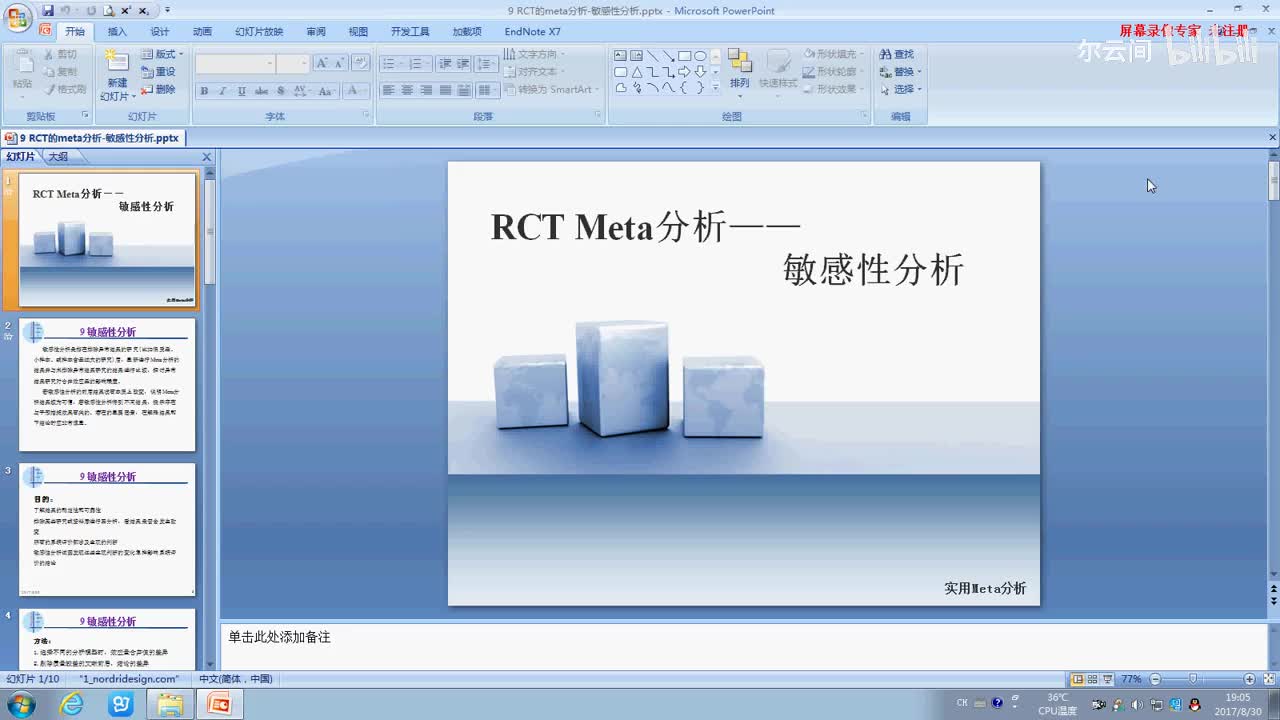Click the New Slide (新建幻灯片) icon
Image resolution: width=1280 pixels, height=720 pixels.
click(117, 60)
